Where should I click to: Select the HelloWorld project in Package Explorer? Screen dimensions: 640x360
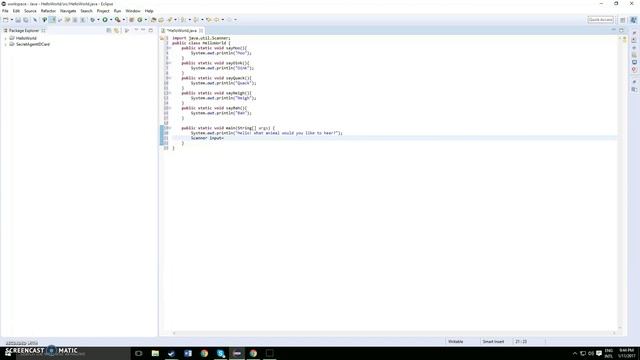[26, 38]
